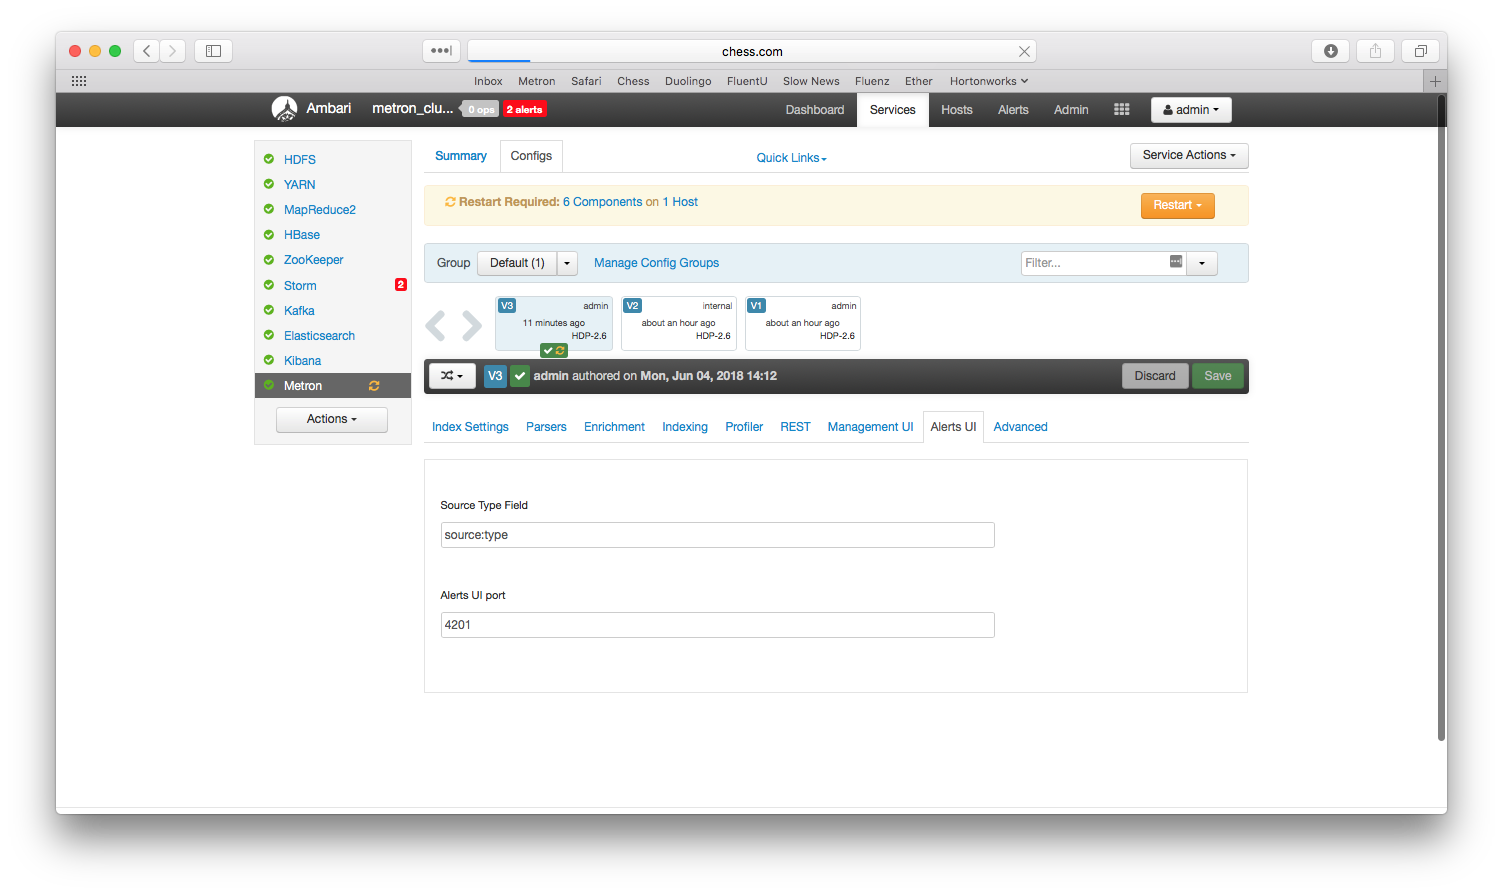Open the Safari favorites grid icon
This screenshot has width=1503, height=894.
click(79, 81)
